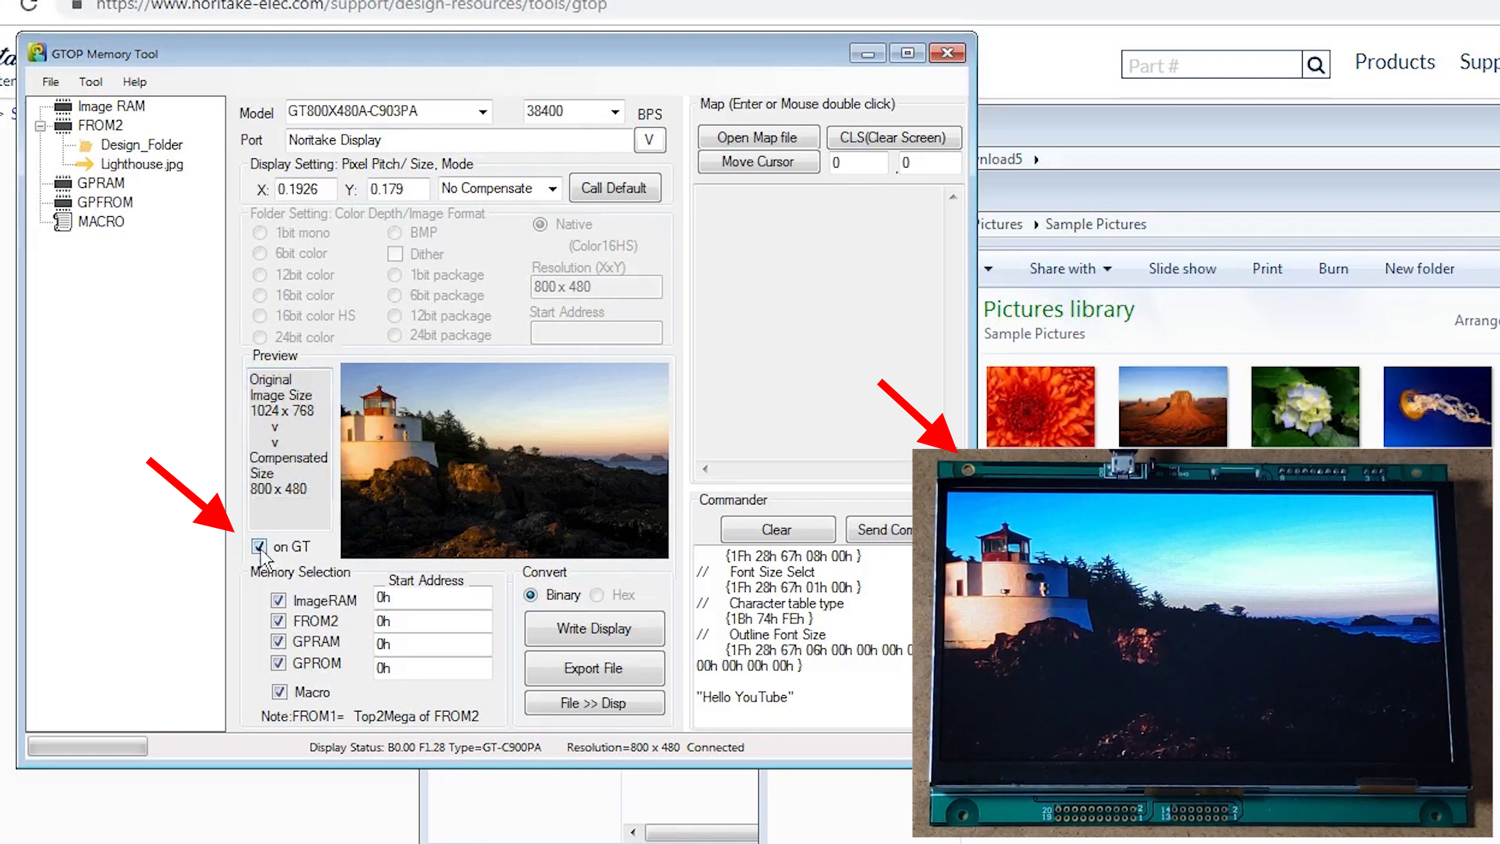
Task: Click the GTOP Memory Tool title icon
Action: point(37,53)
